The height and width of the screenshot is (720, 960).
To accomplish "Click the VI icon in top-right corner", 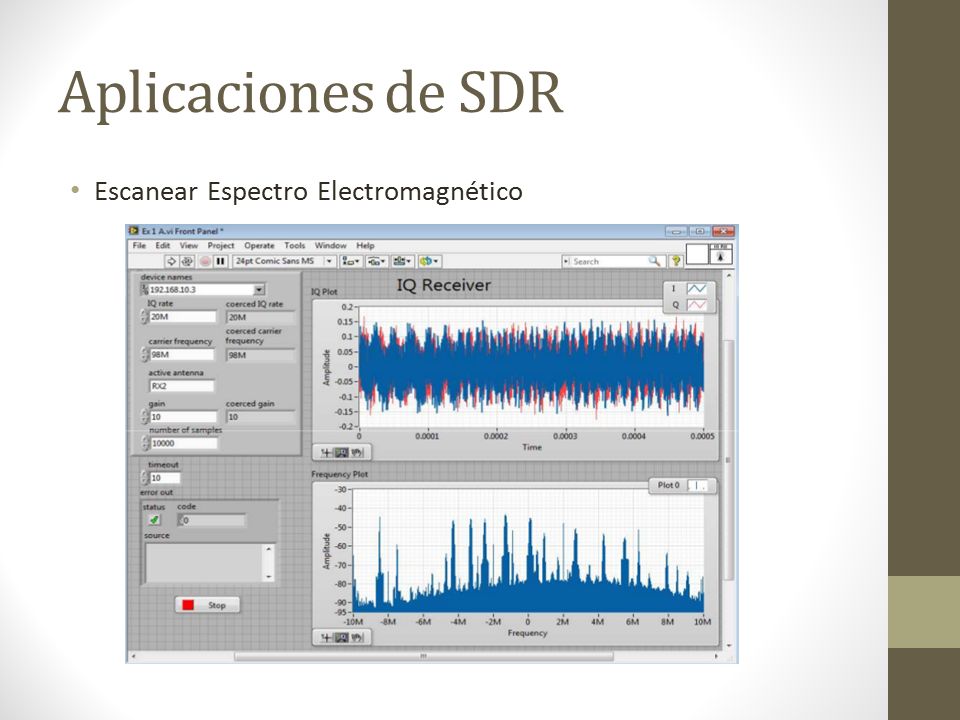I will pyautogui.click(x=721, y=254).
